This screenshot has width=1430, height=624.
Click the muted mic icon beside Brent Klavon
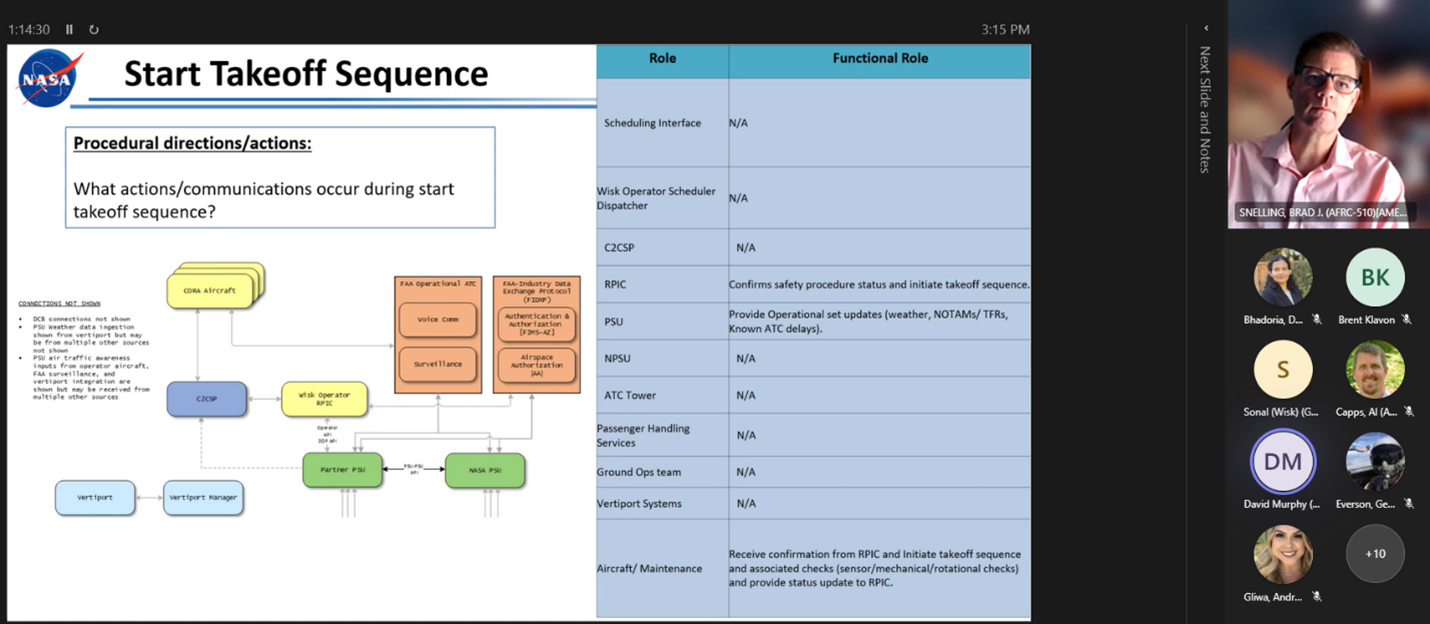(1406, 320)
